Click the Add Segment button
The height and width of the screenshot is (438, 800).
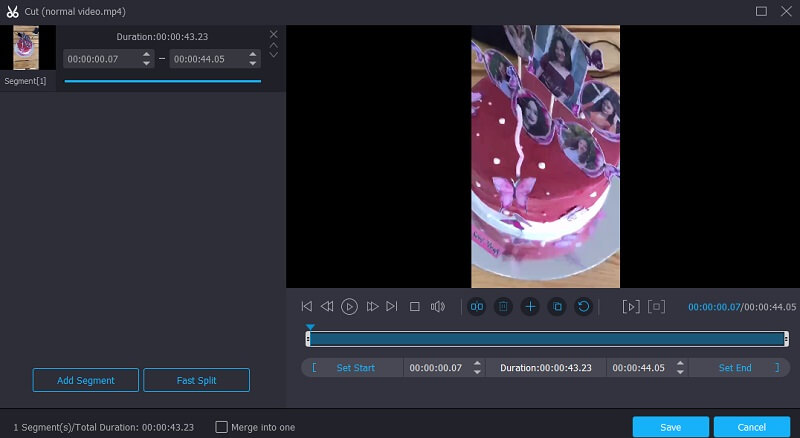(x=86, y=380)
